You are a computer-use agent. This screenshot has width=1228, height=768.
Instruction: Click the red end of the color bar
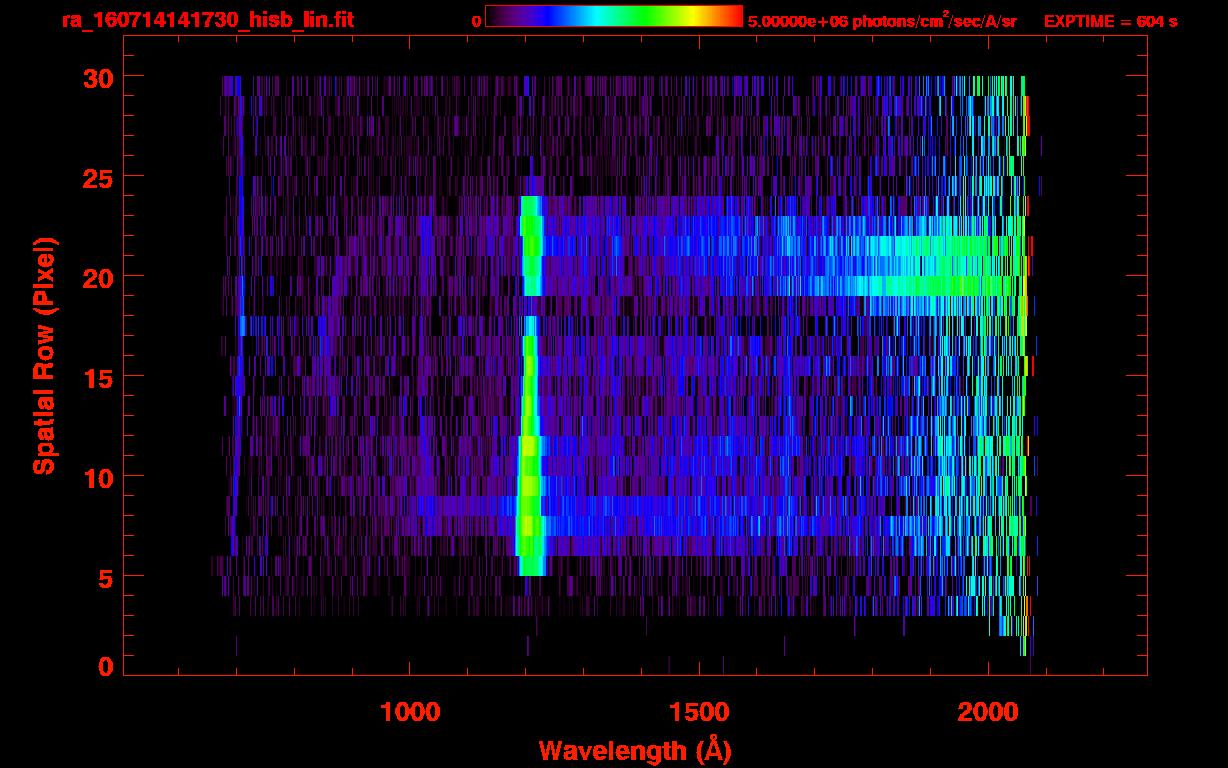point(730,17)
